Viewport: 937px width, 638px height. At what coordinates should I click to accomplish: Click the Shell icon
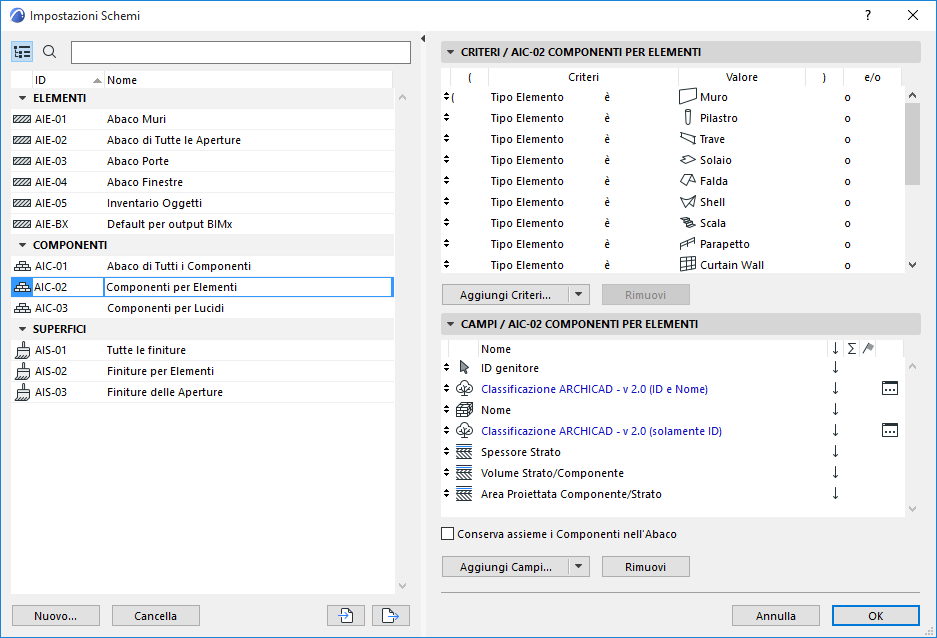click(x=688, y=202)
